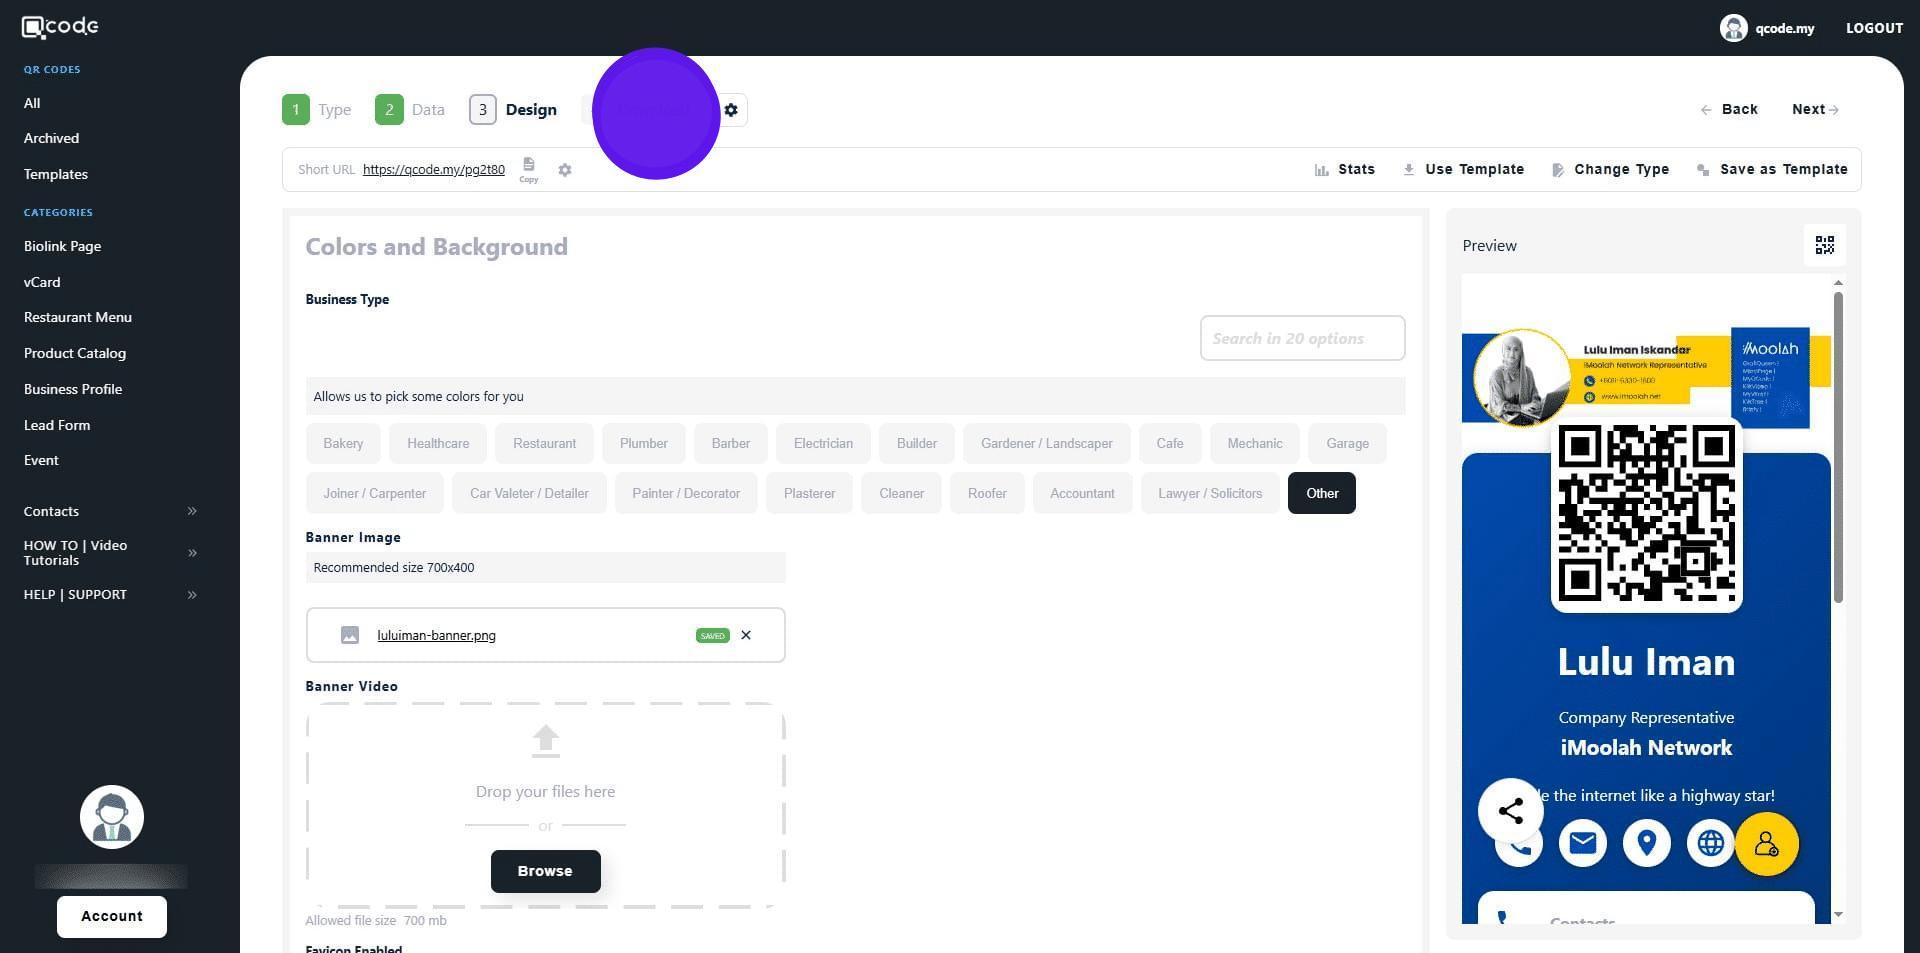Open short URL settings gear
This screenshot has height=953, width=1920.
565,170
